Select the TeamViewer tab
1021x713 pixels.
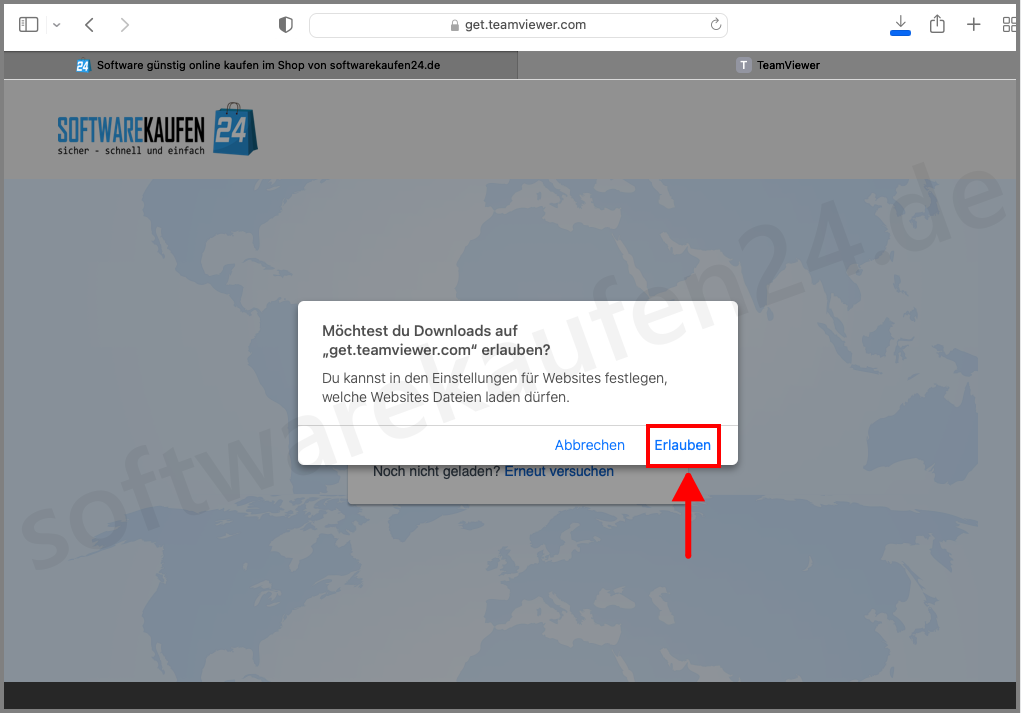(767, 65)
